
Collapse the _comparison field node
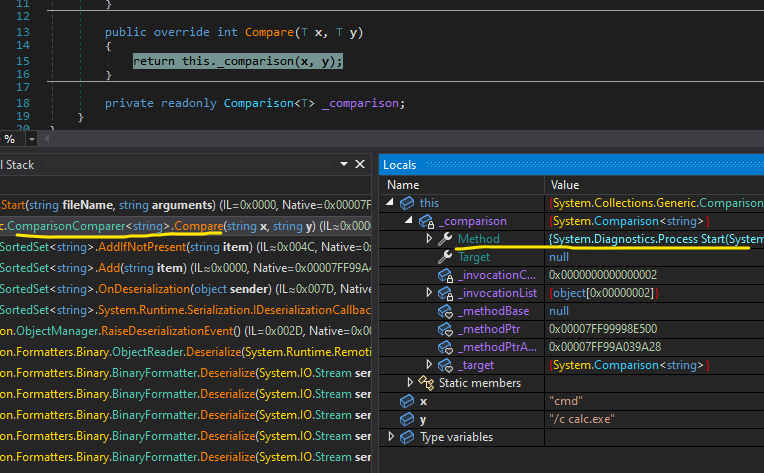(x=410, y=221)
